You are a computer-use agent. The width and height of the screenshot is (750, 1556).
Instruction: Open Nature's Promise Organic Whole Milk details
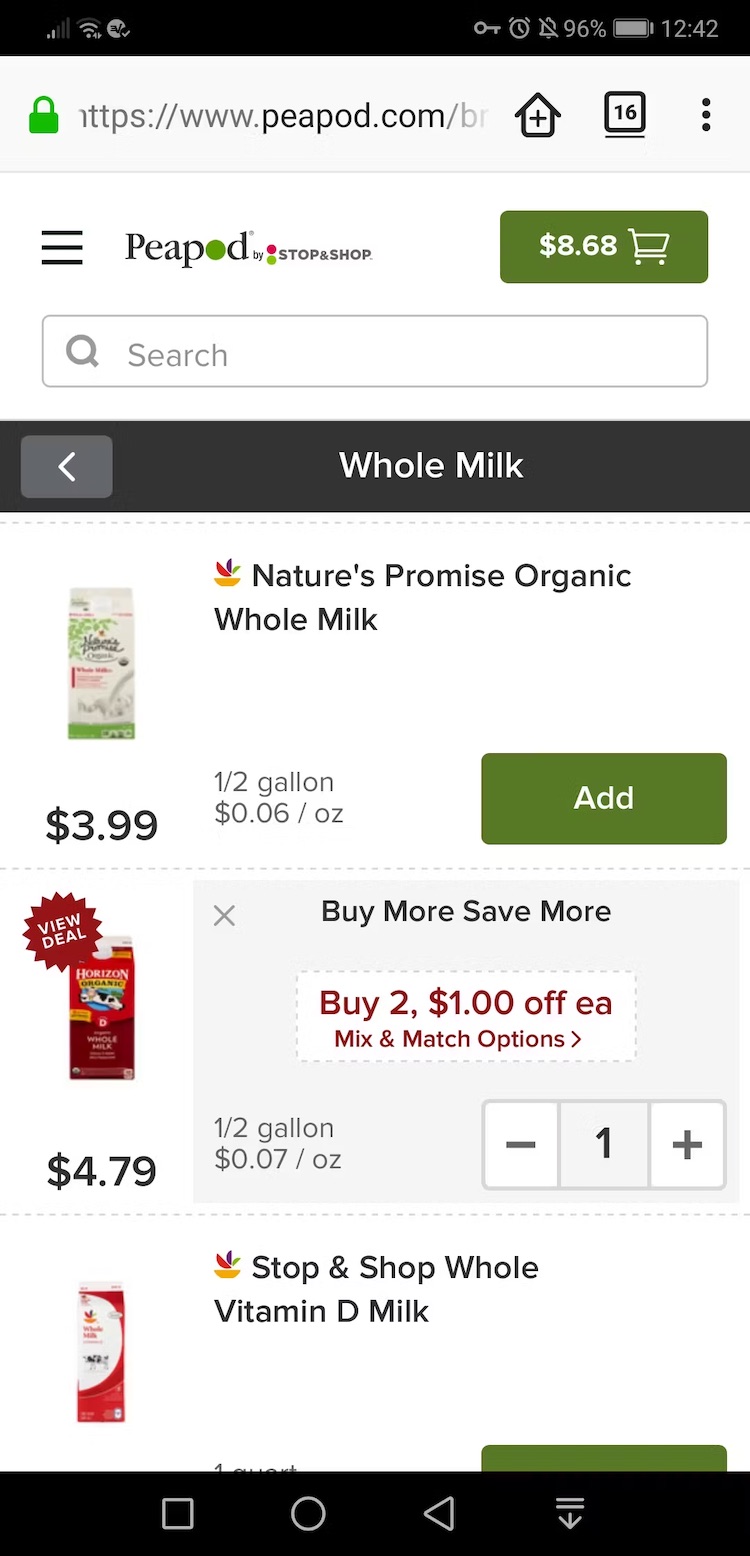(x=422, y=597)
